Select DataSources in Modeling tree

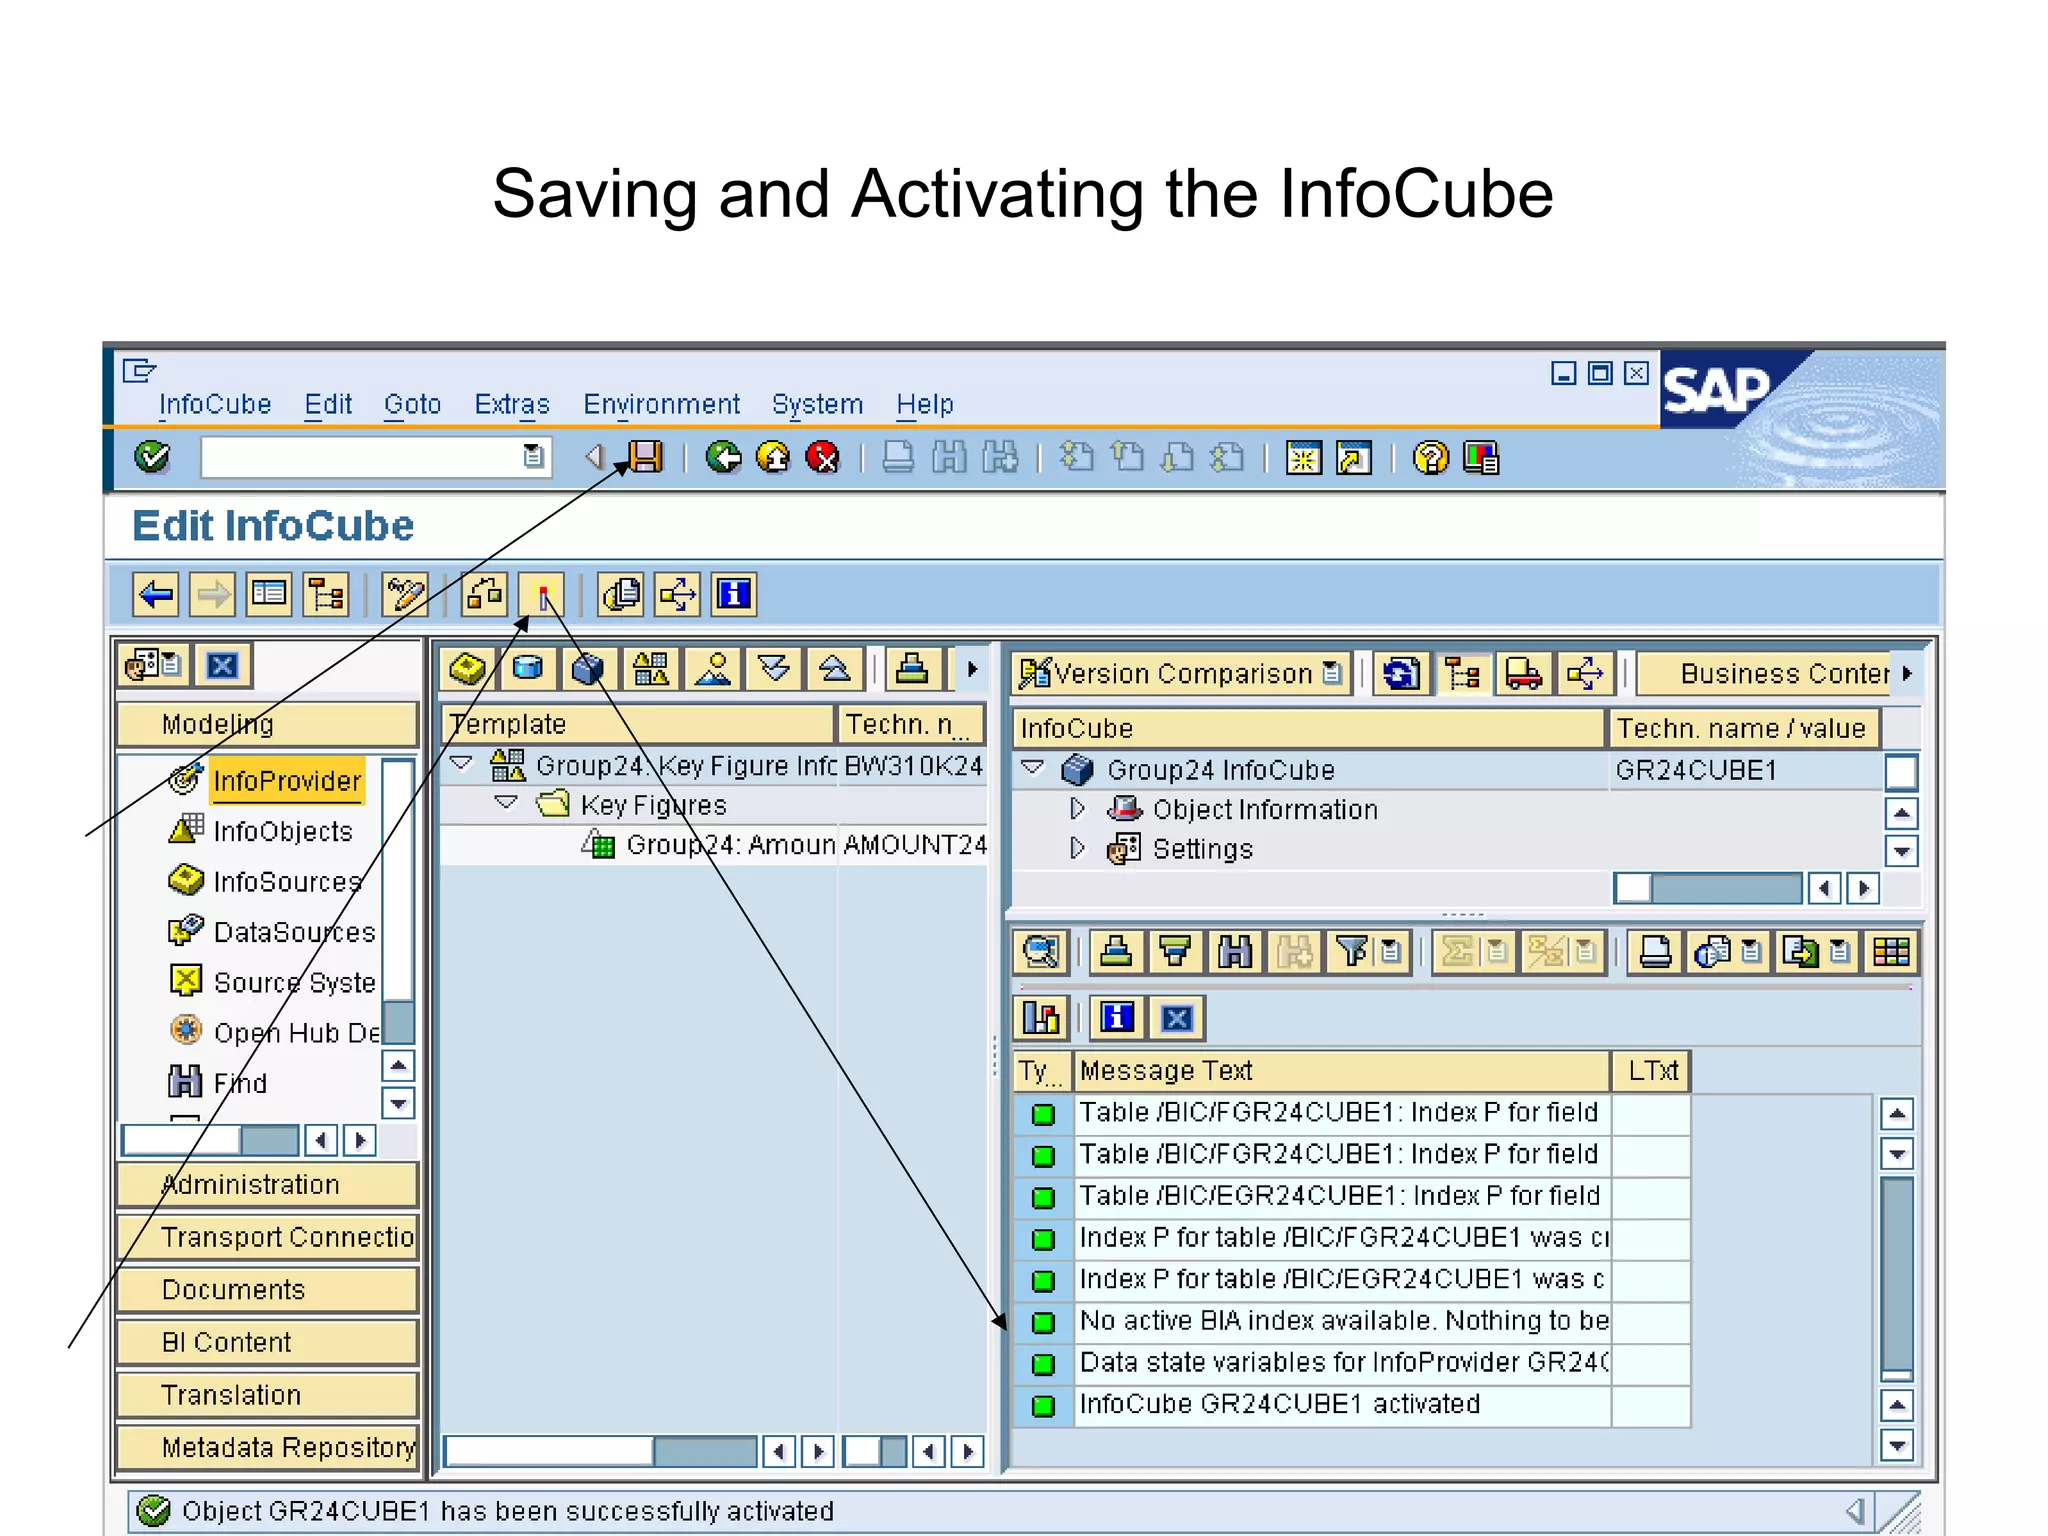pos(295,932)
